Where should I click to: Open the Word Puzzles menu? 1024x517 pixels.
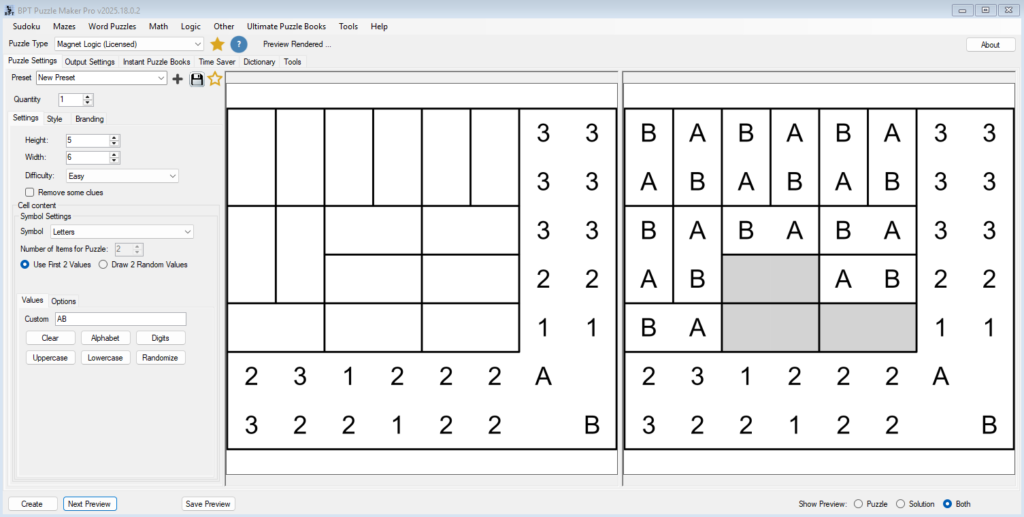coord(112,26)
